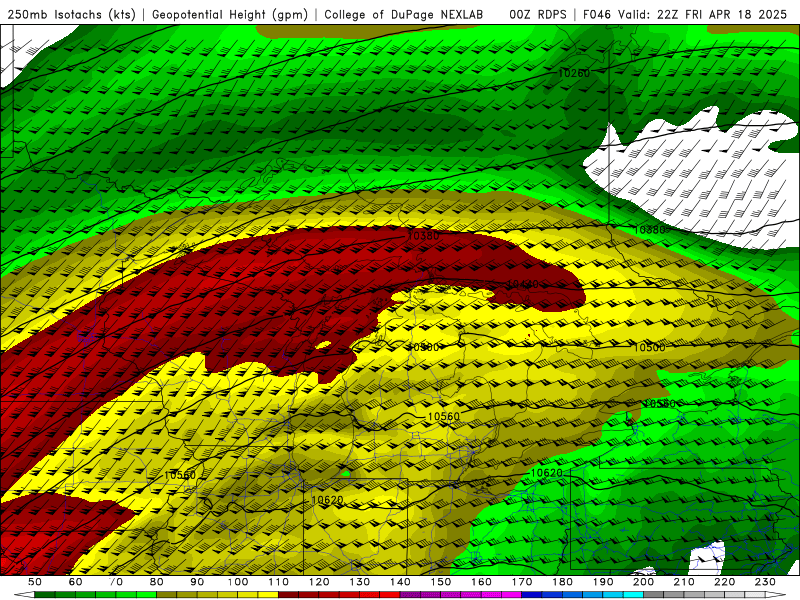
Task: Click the bright yellow swatch just left of 110
Action: point(268,595)
